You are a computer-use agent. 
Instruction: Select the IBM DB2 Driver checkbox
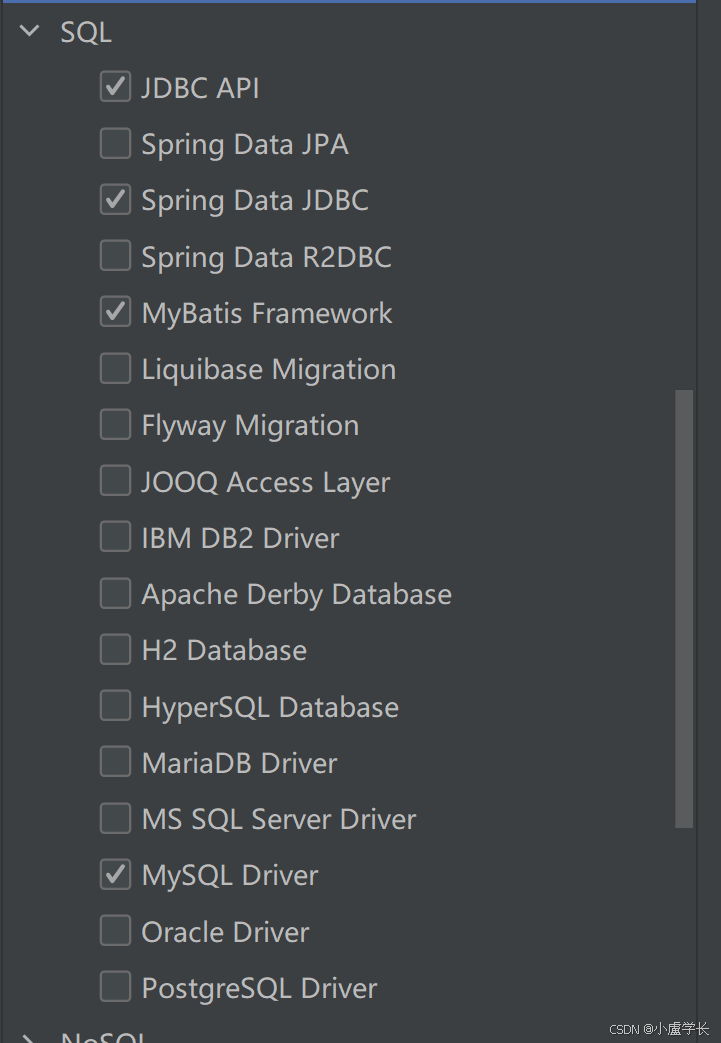pyautogui.click(x=115, y=537)
